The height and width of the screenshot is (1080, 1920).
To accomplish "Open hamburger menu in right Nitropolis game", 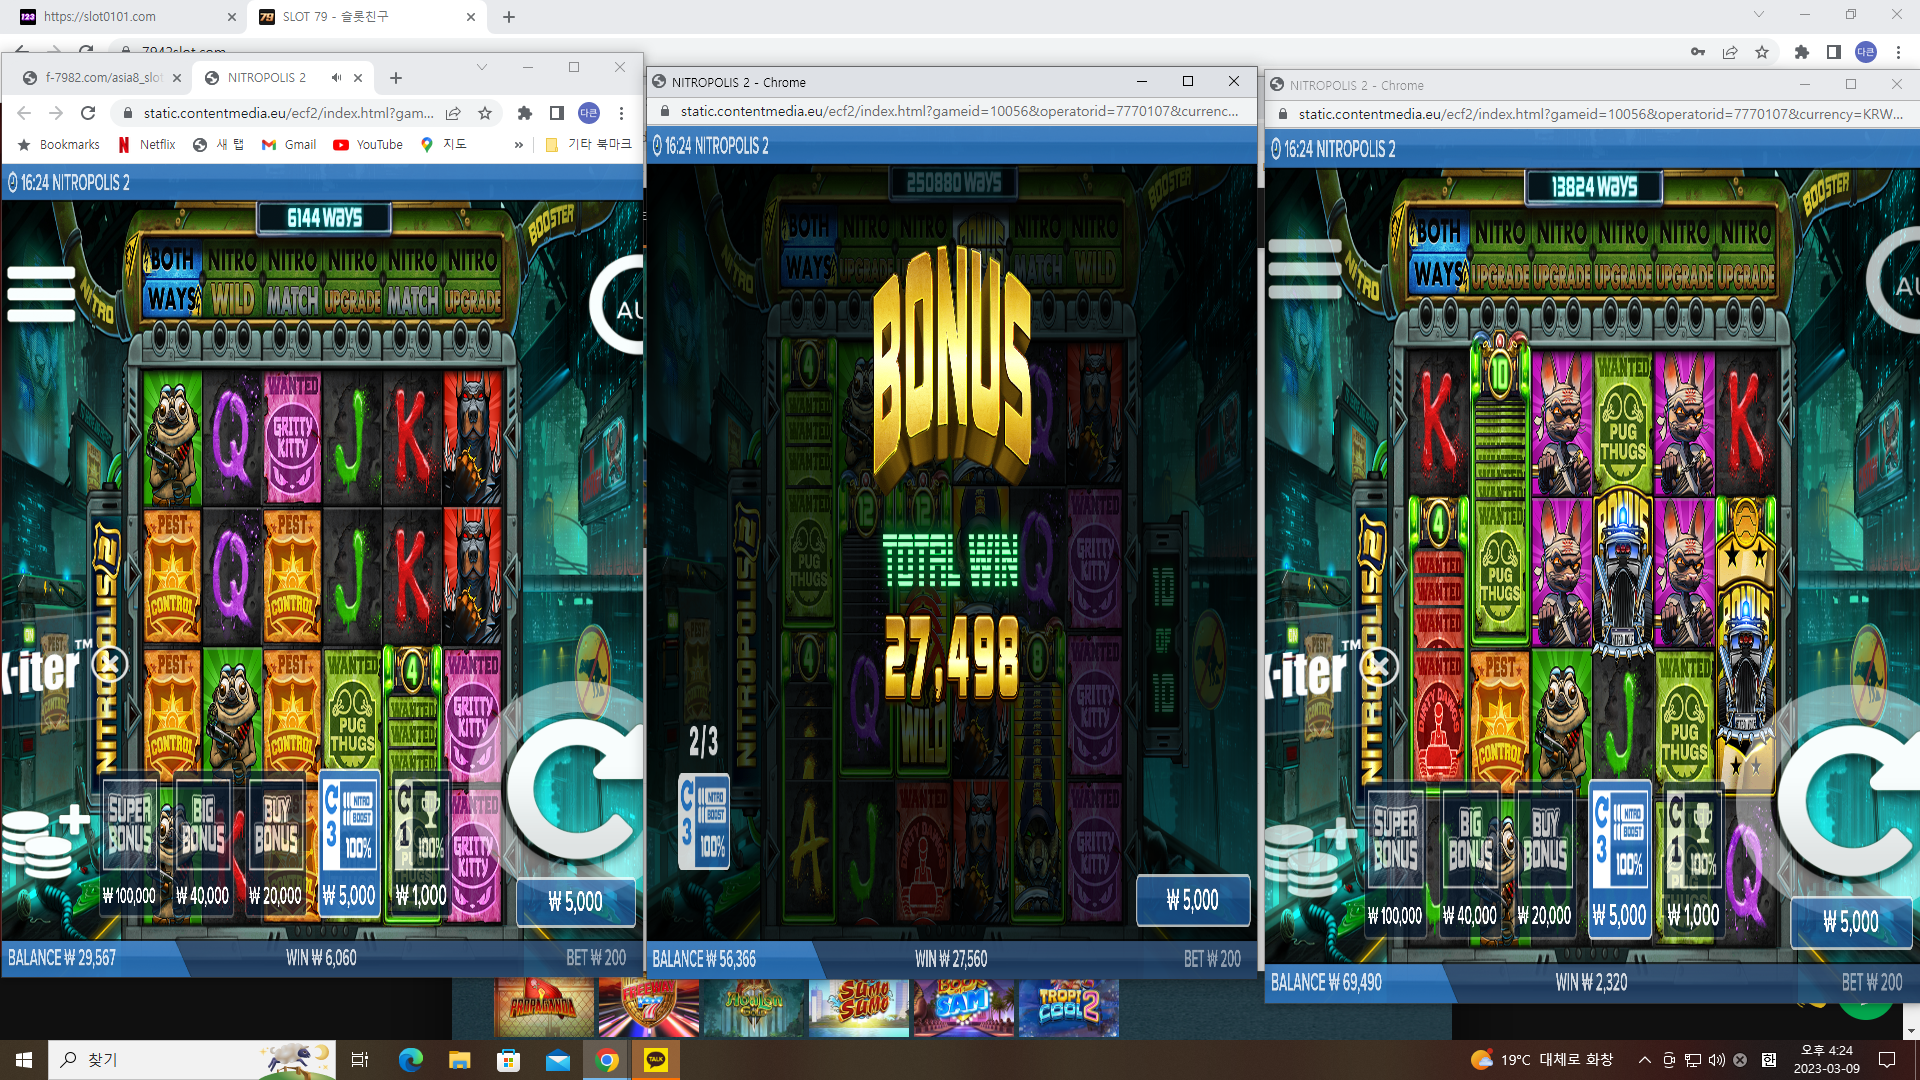I will point(1305,269).
